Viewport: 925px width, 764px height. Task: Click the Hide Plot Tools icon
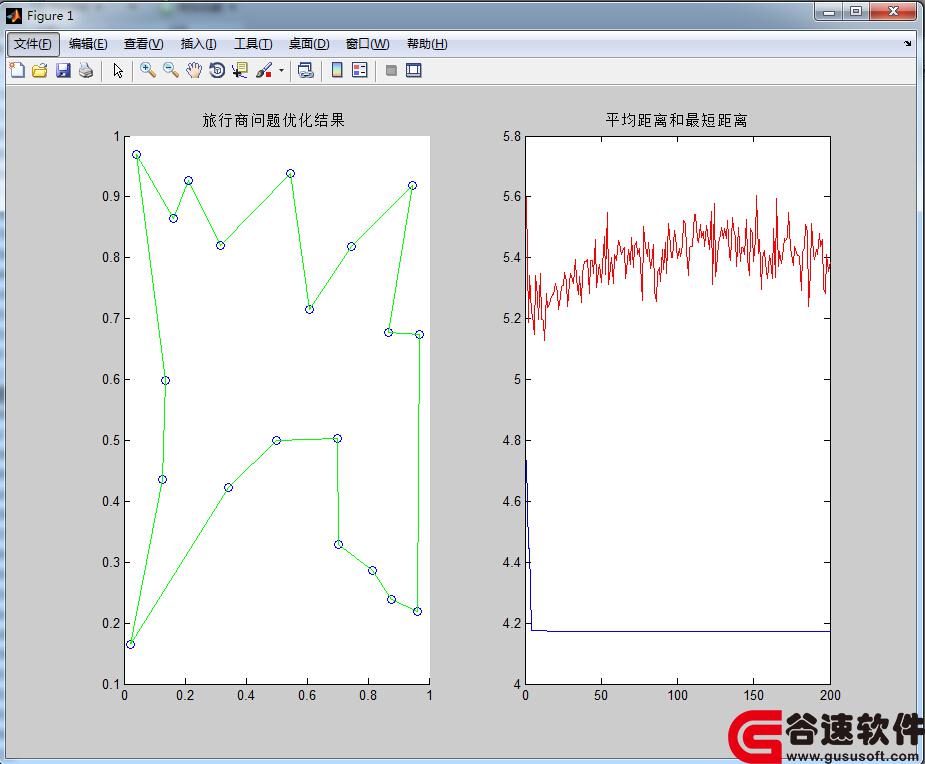pos(391,71)
